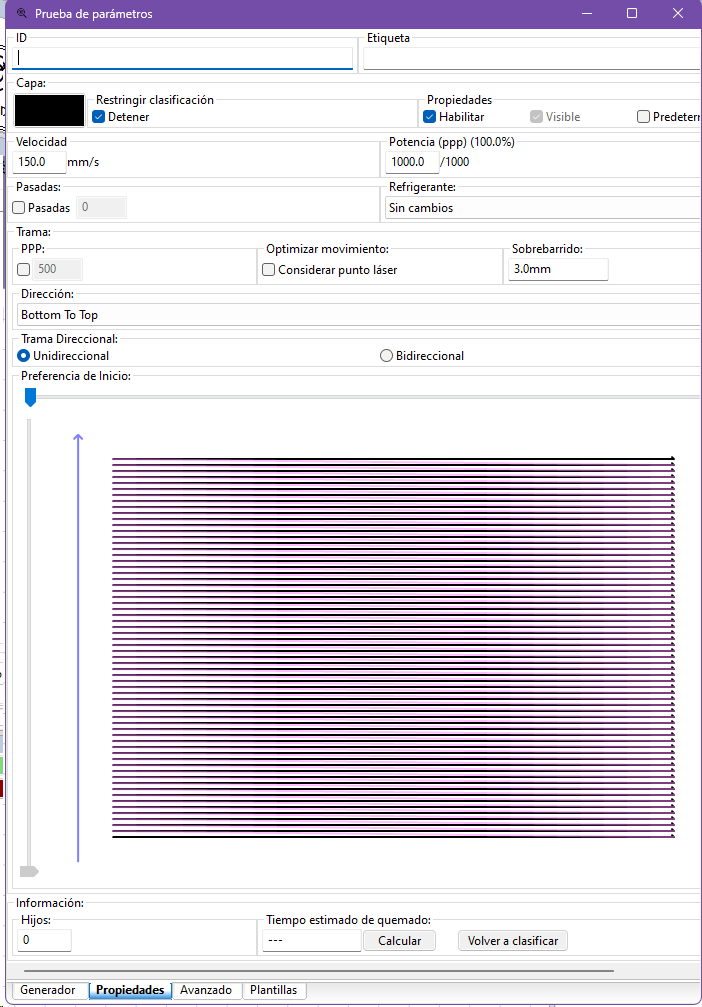The width and height of the screenshot is (702, 1007).
Task: Click the Tiempo estimado de quemado field
Action: coord(312,940)
